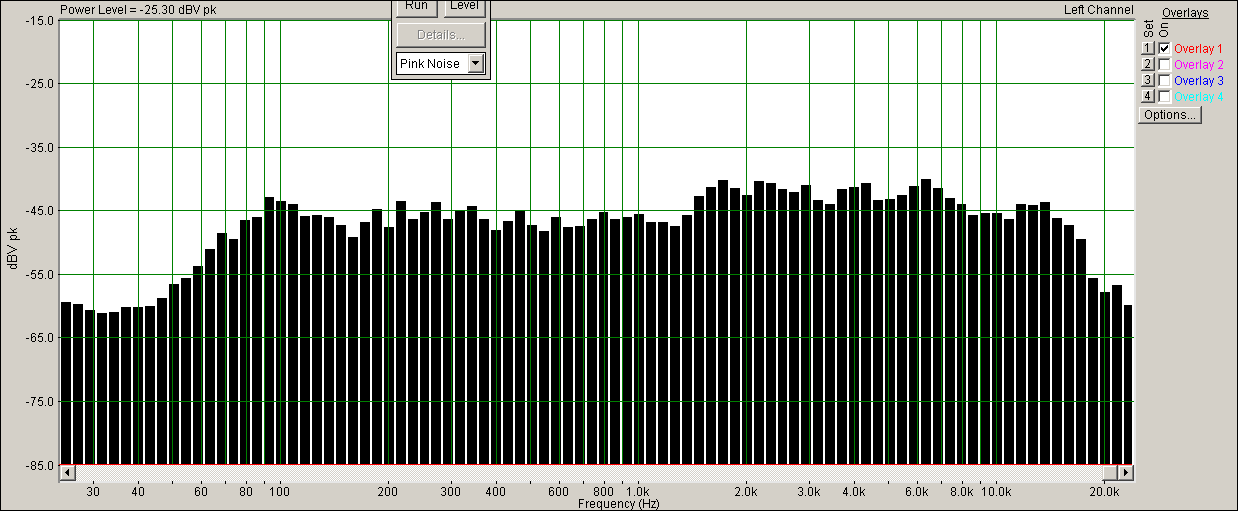Click overlay set button 2
The width and height of the screenshot is (1238, 511).
[1148, 65]
